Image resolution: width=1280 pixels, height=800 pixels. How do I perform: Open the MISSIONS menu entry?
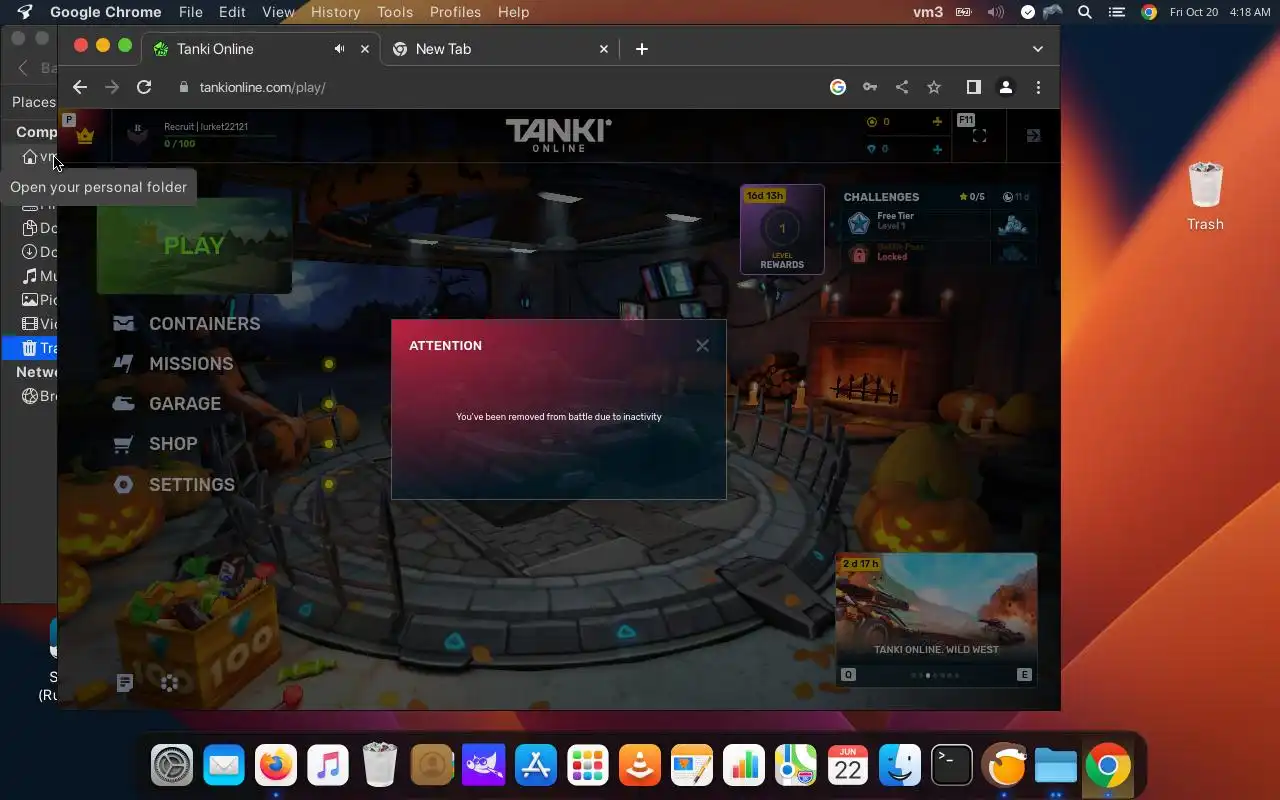173,364
